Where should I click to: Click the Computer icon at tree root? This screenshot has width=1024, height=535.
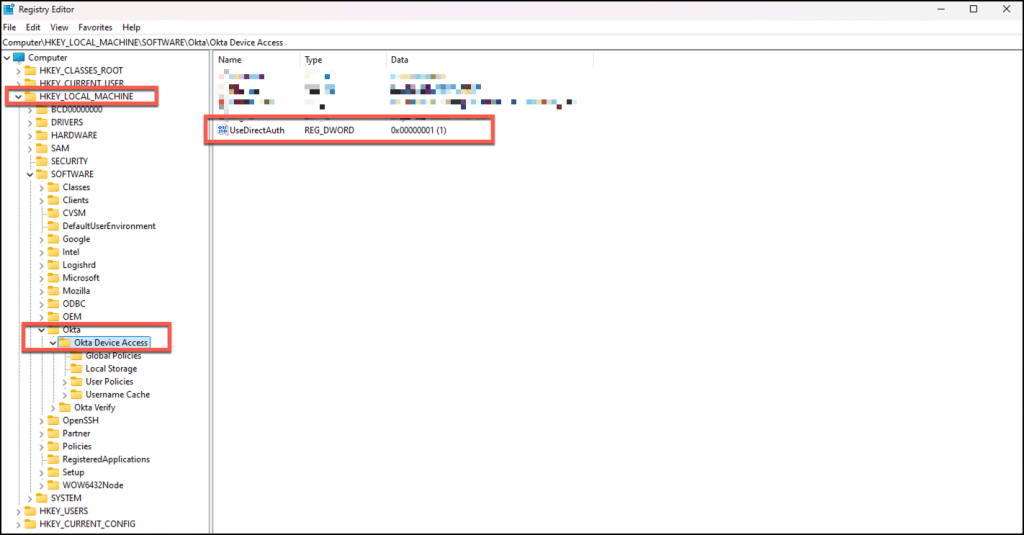19,57
